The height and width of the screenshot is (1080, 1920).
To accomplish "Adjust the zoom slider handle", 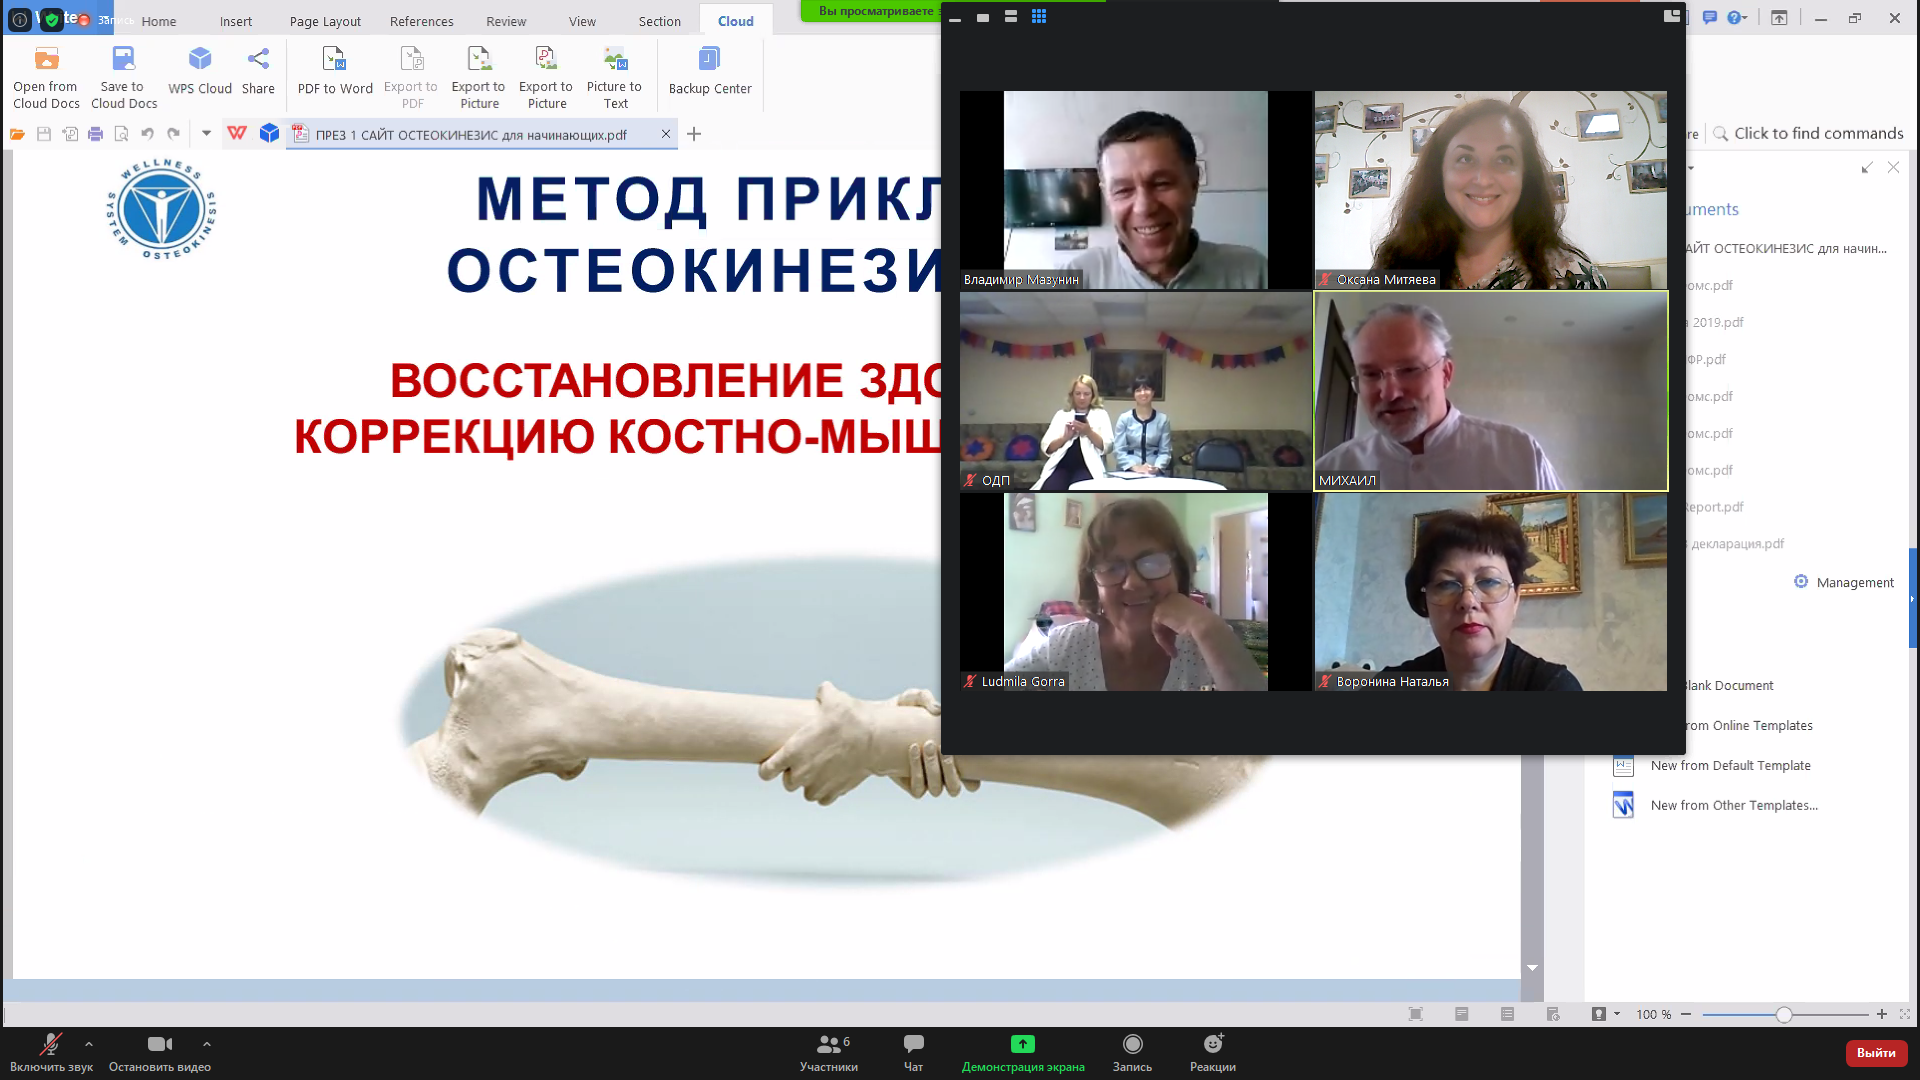I will click(1784, 1015).
